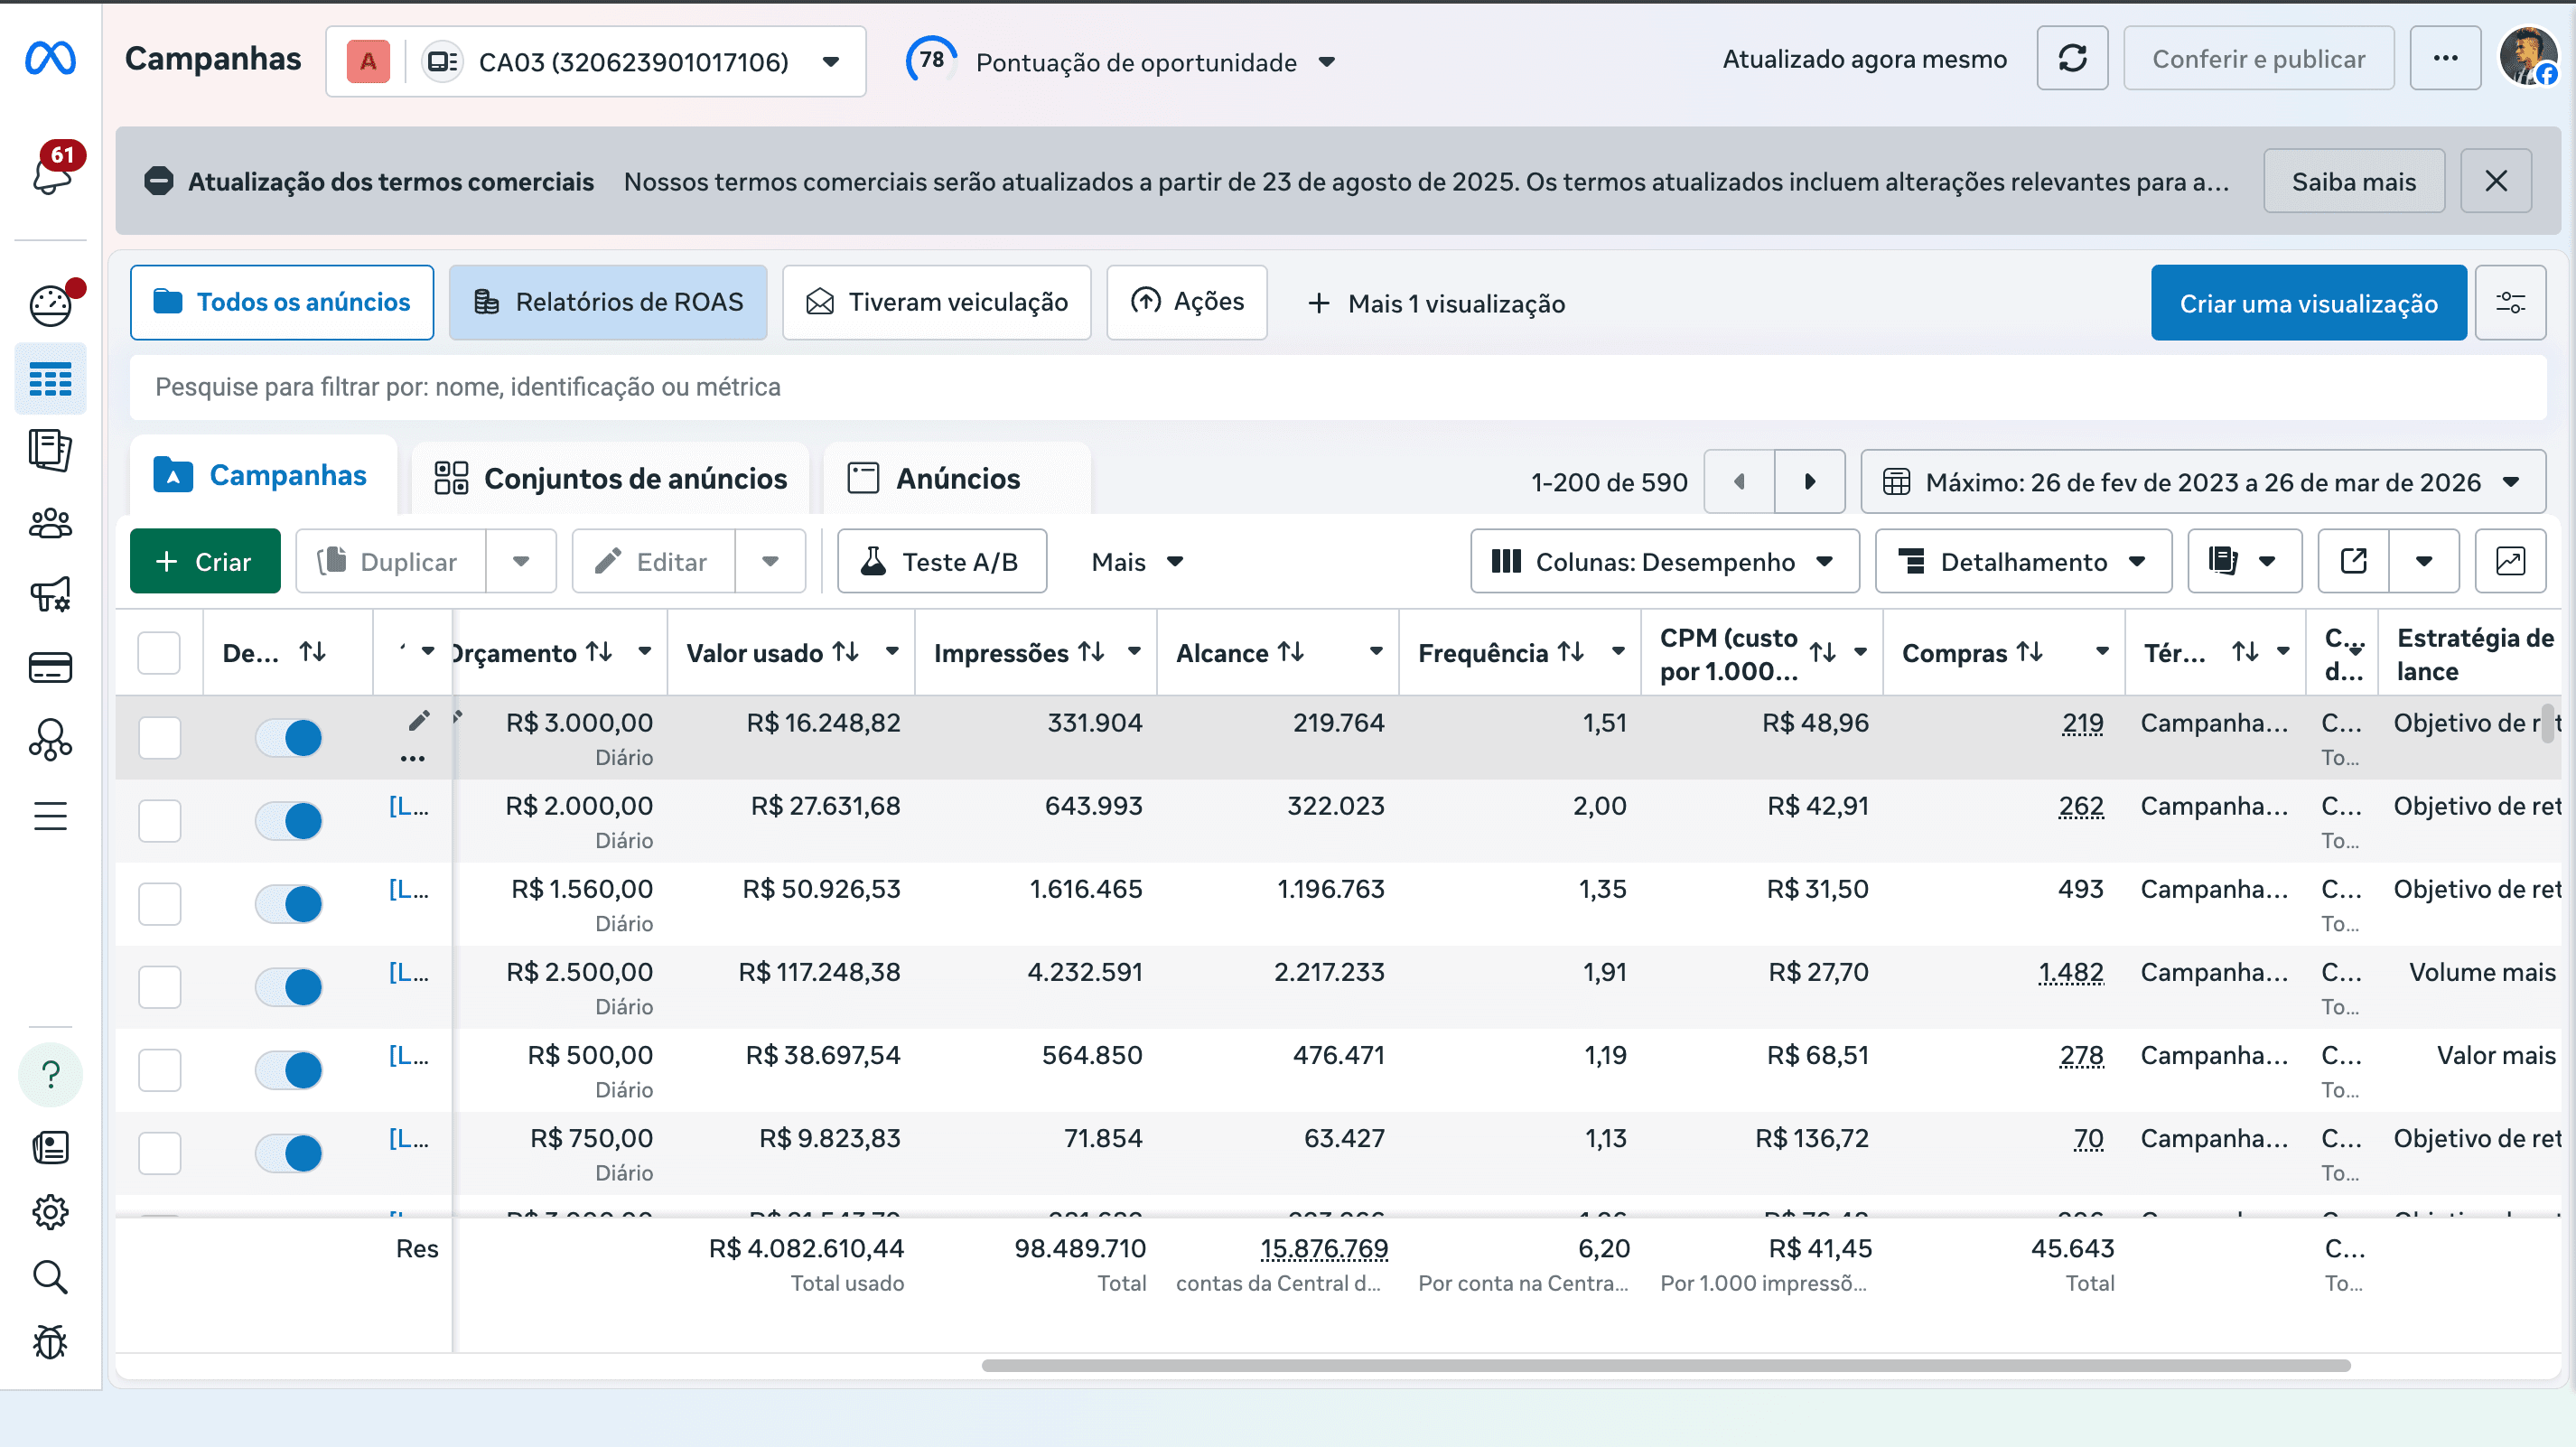This screenshot has width=2576, height=1447.
Task: Click the green Criar button
Action: click(x=205, y=561)
